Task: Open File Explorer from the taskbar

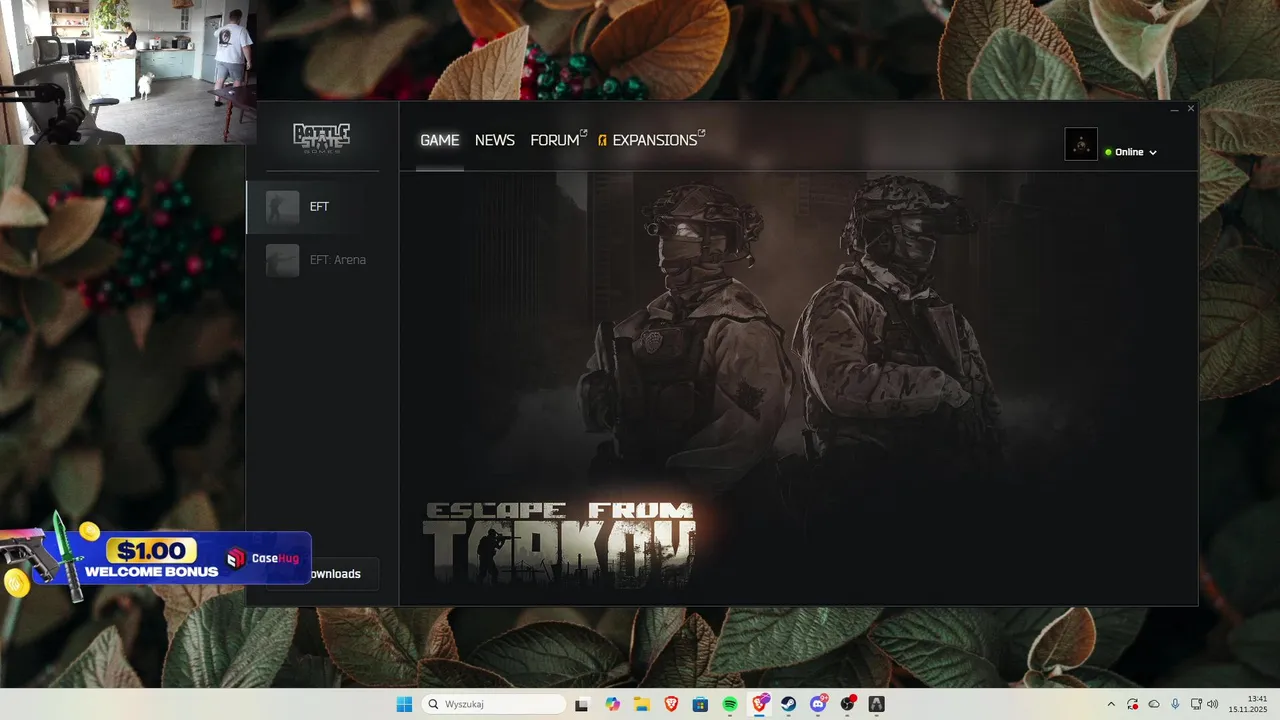Action: (x=641, y=704)
